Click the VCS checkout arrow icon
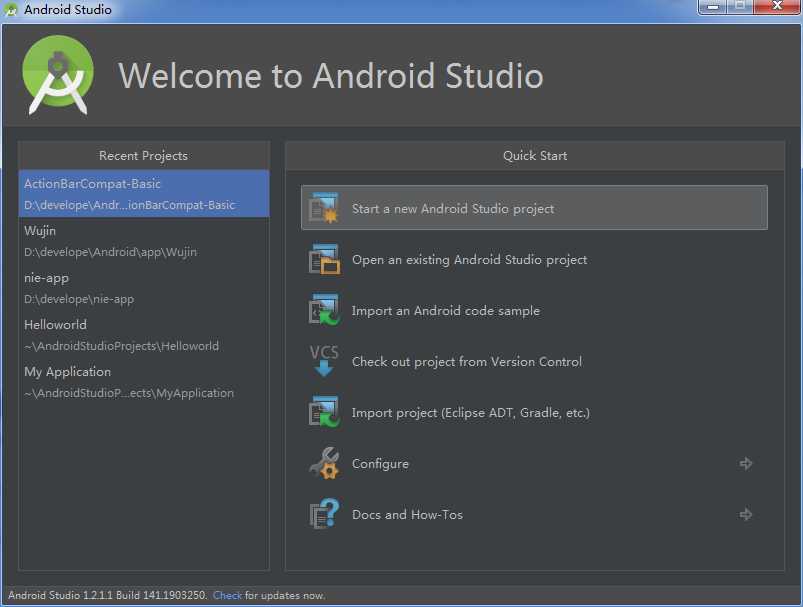The image size is (803, 607). [324, 361]
